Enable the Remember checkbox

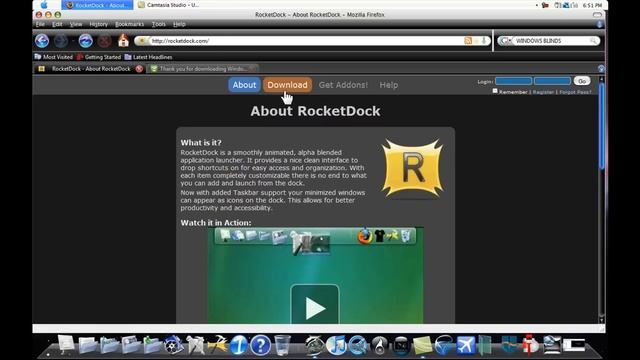pos(495,91)
